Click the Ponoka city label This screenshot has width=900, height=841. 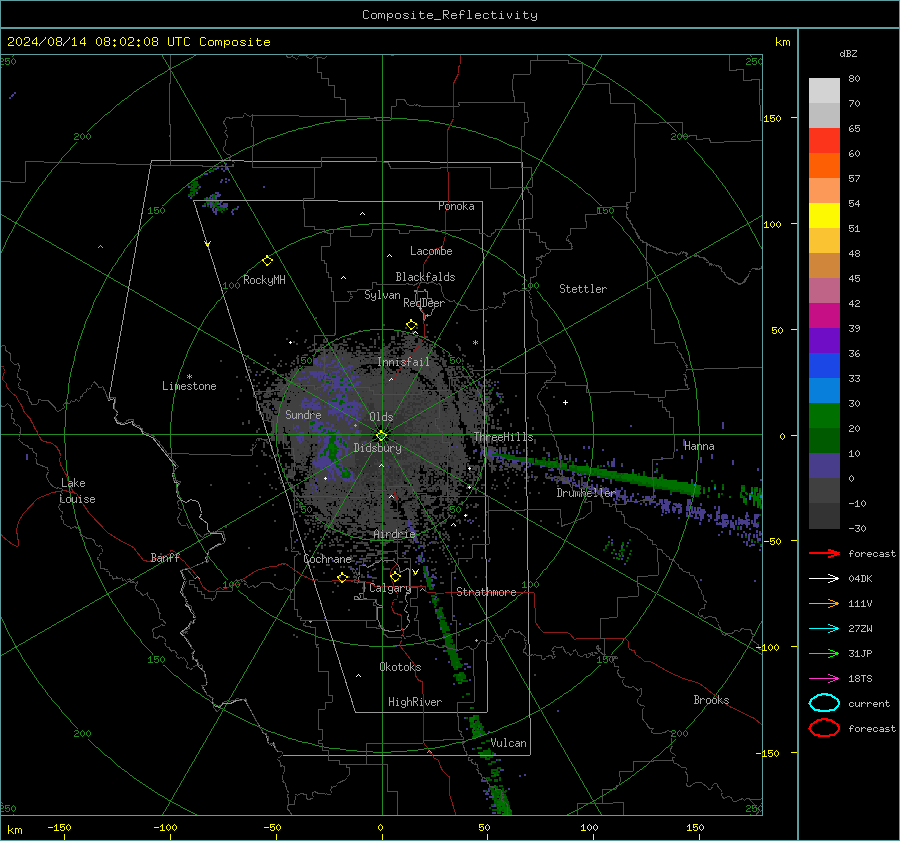[x=456, y=206]
